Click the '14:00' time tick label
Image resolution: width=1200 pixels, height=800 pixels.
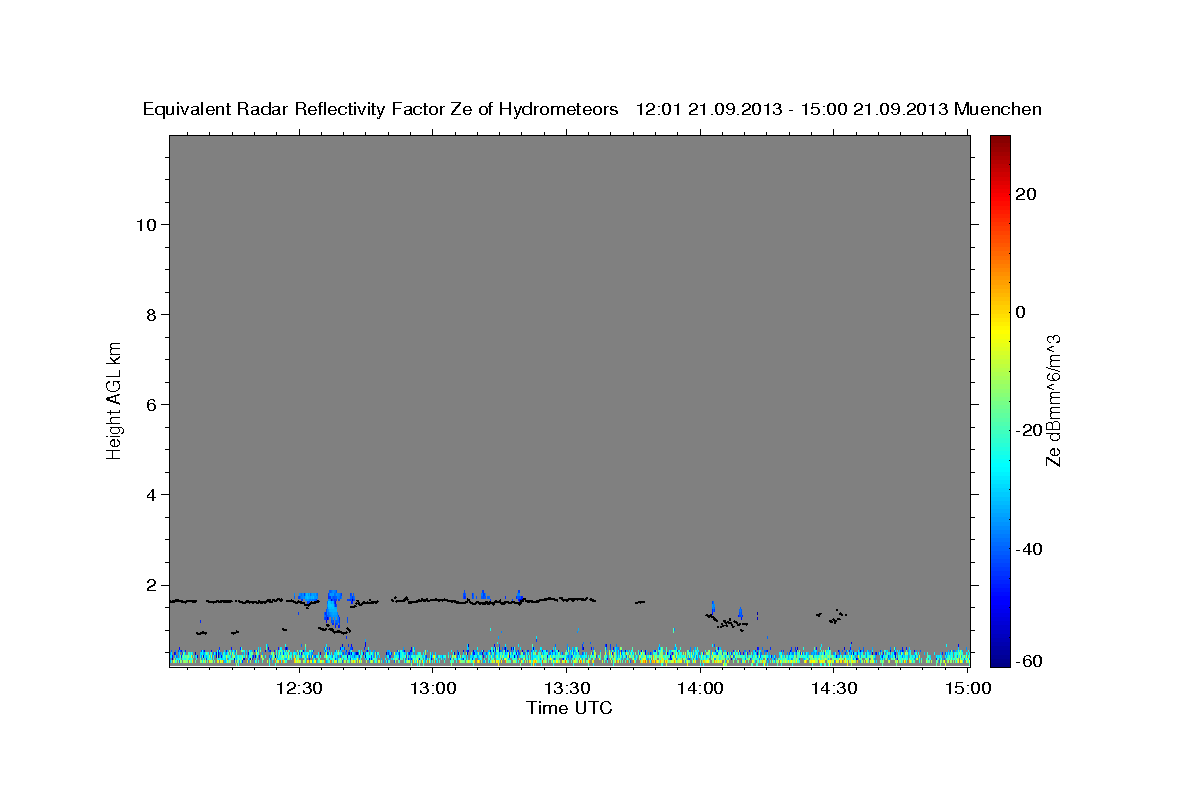point(700,688)
